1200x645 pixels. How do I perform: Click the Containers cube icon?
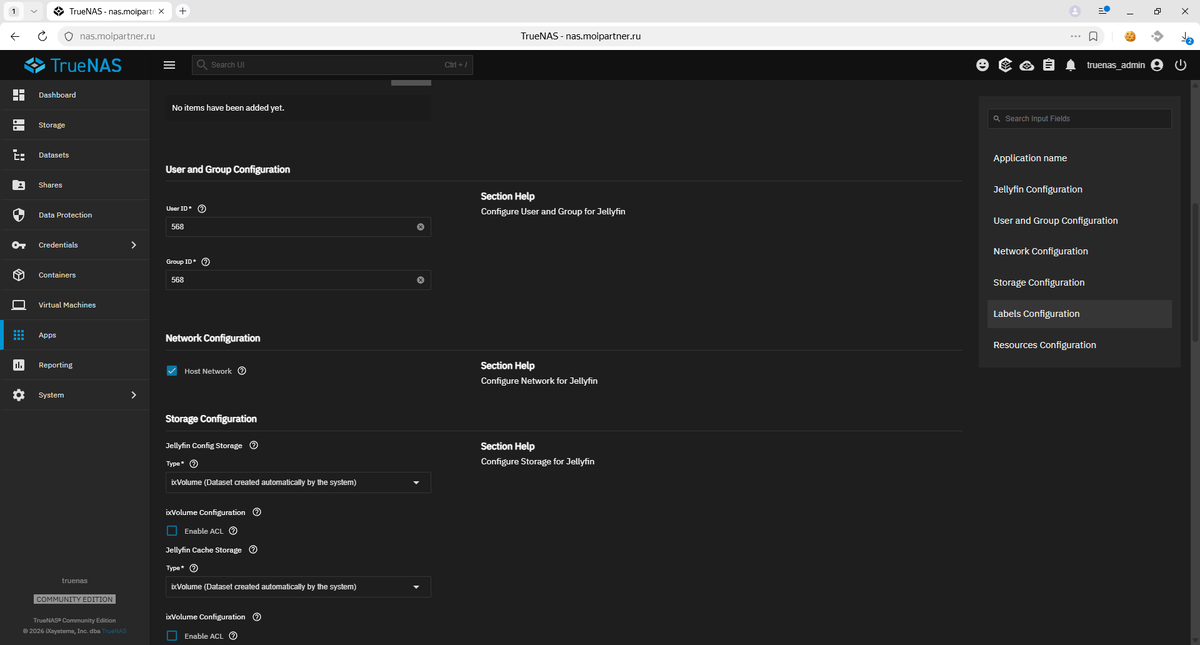[18, 275]
